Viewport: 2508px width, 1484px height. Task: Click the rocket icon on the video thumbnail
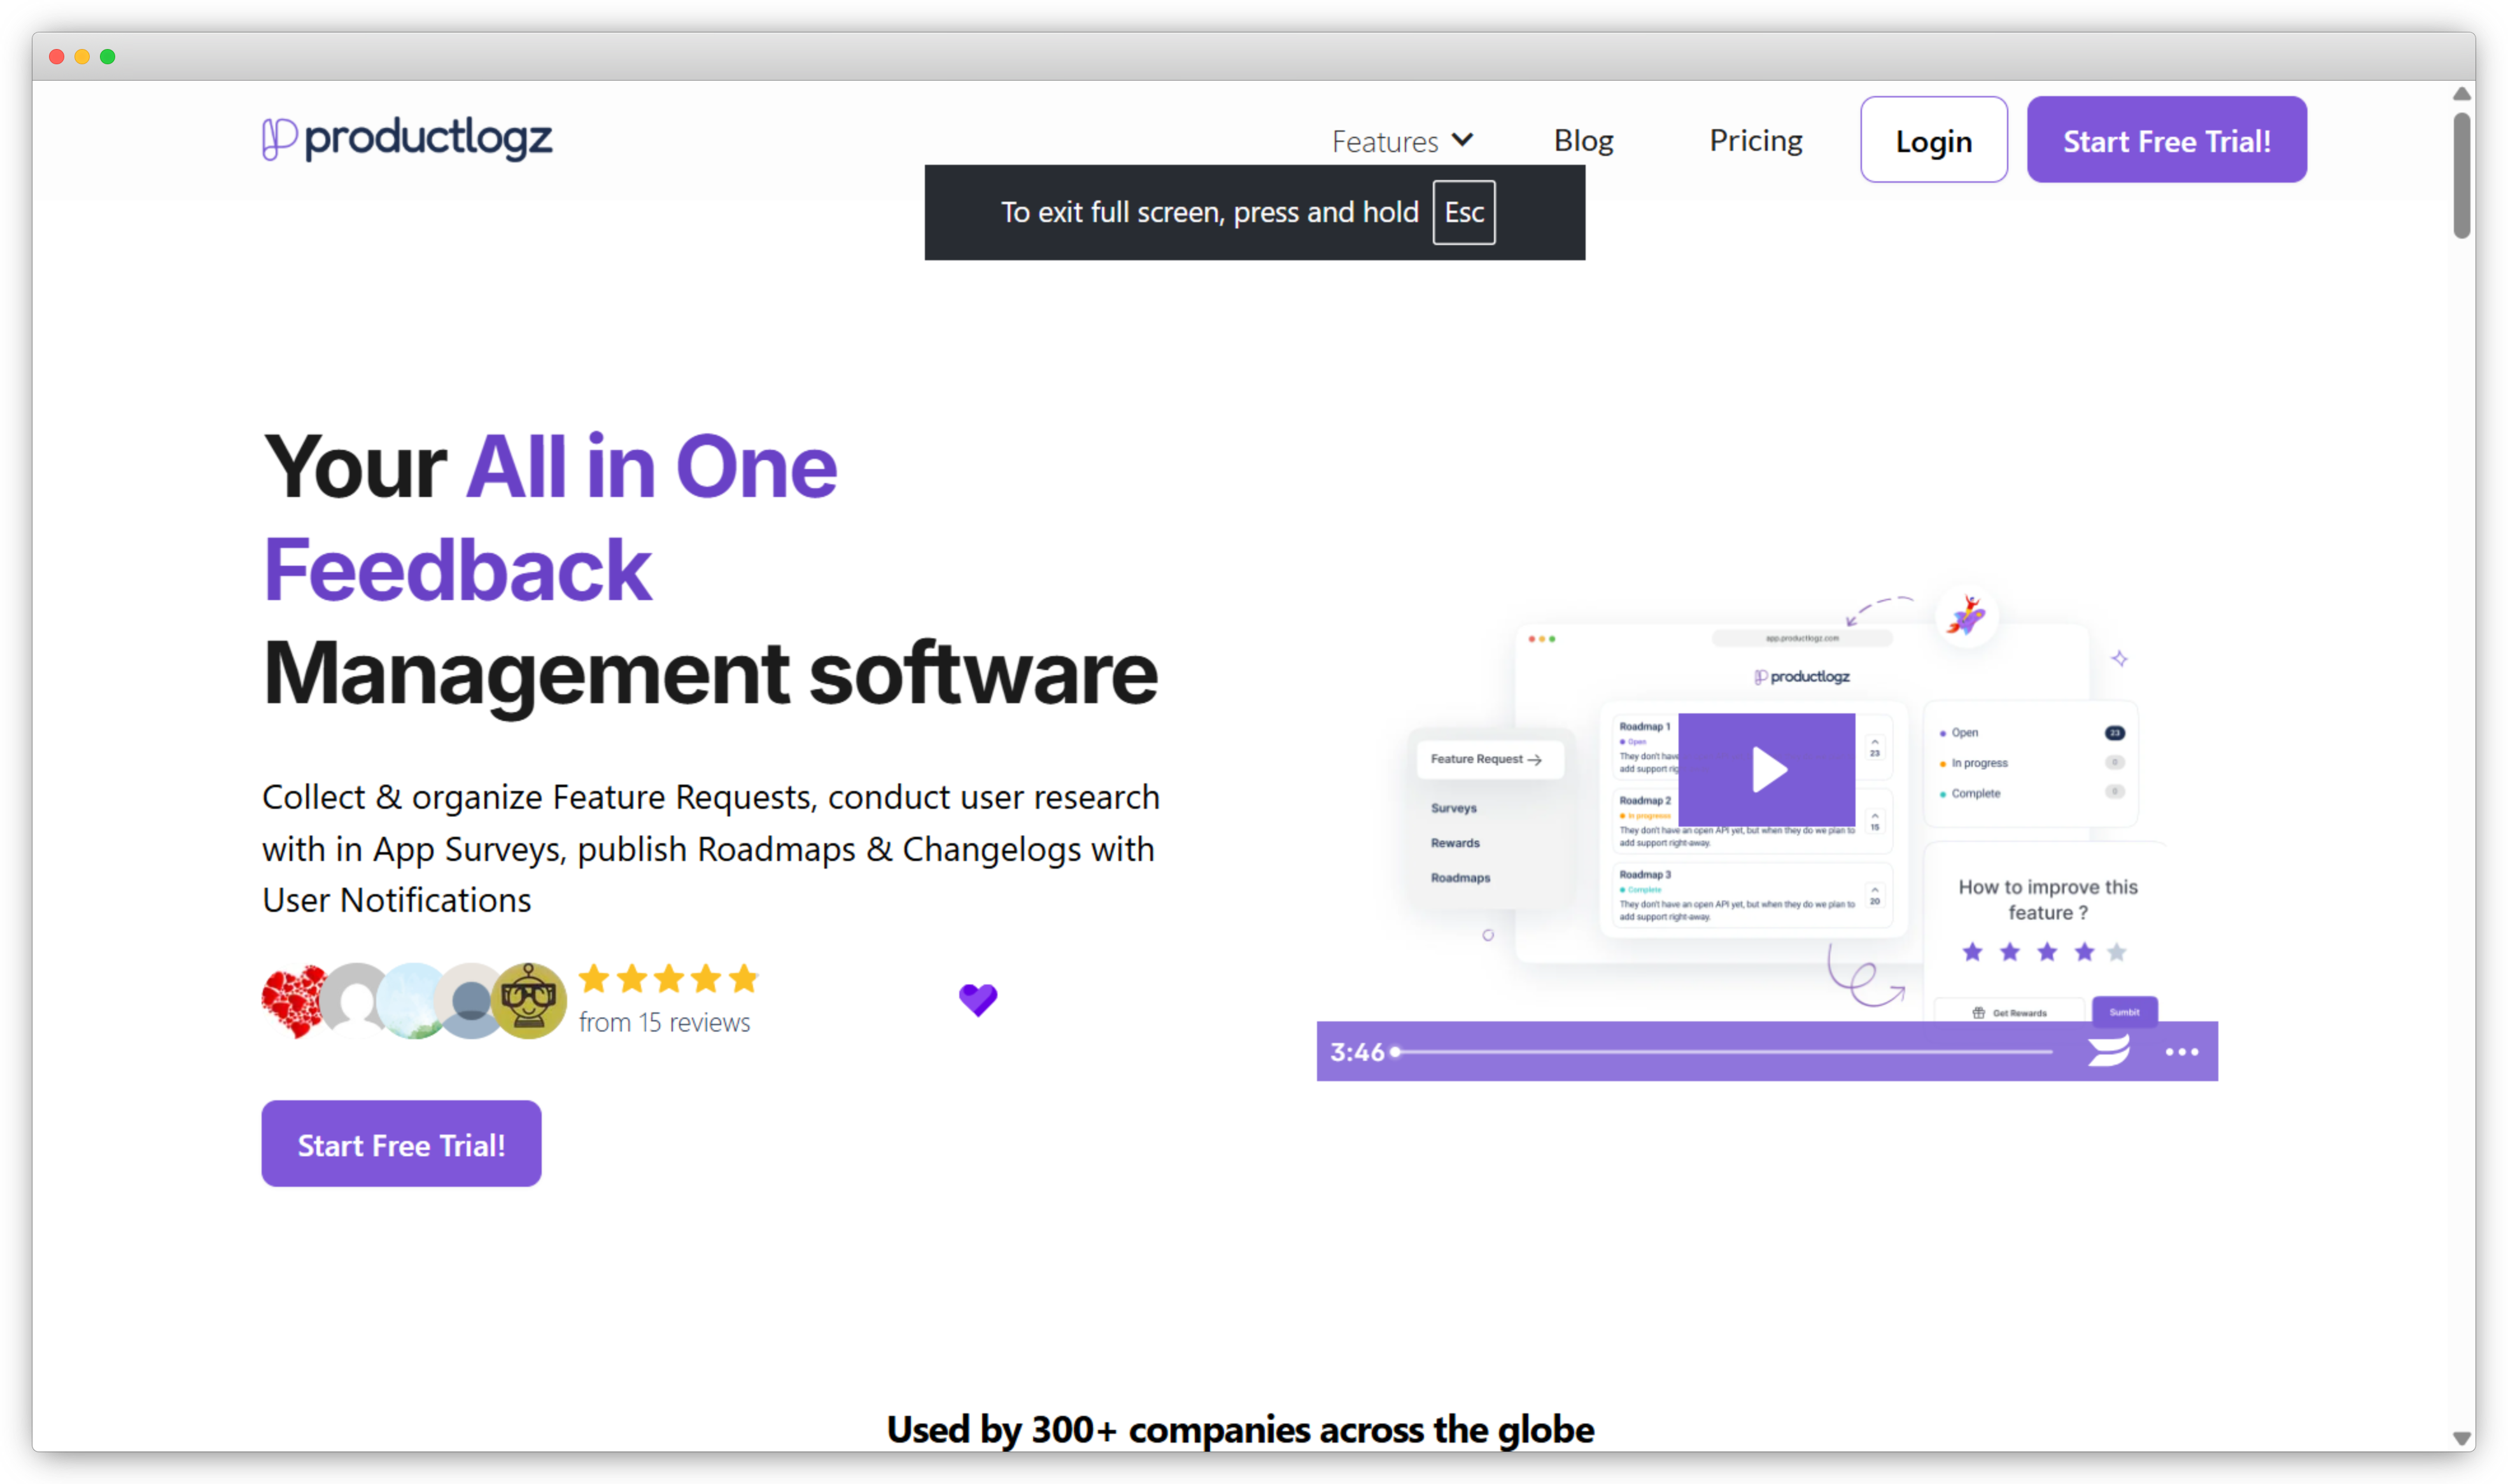pos(1966,616)
